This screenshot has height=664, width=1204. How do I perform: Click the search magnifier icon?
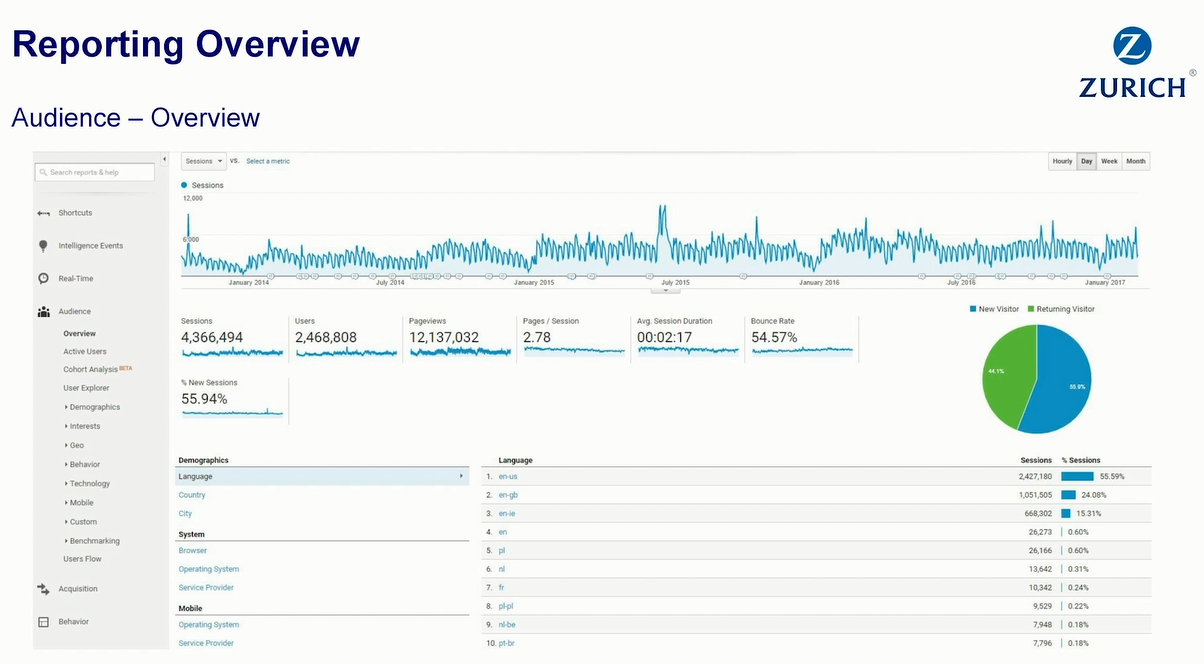pos(44,172)
